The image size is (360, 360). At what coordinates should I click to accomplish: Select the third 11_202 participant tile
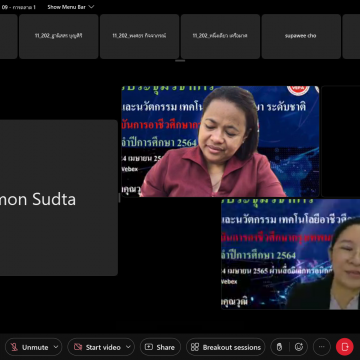220,36
